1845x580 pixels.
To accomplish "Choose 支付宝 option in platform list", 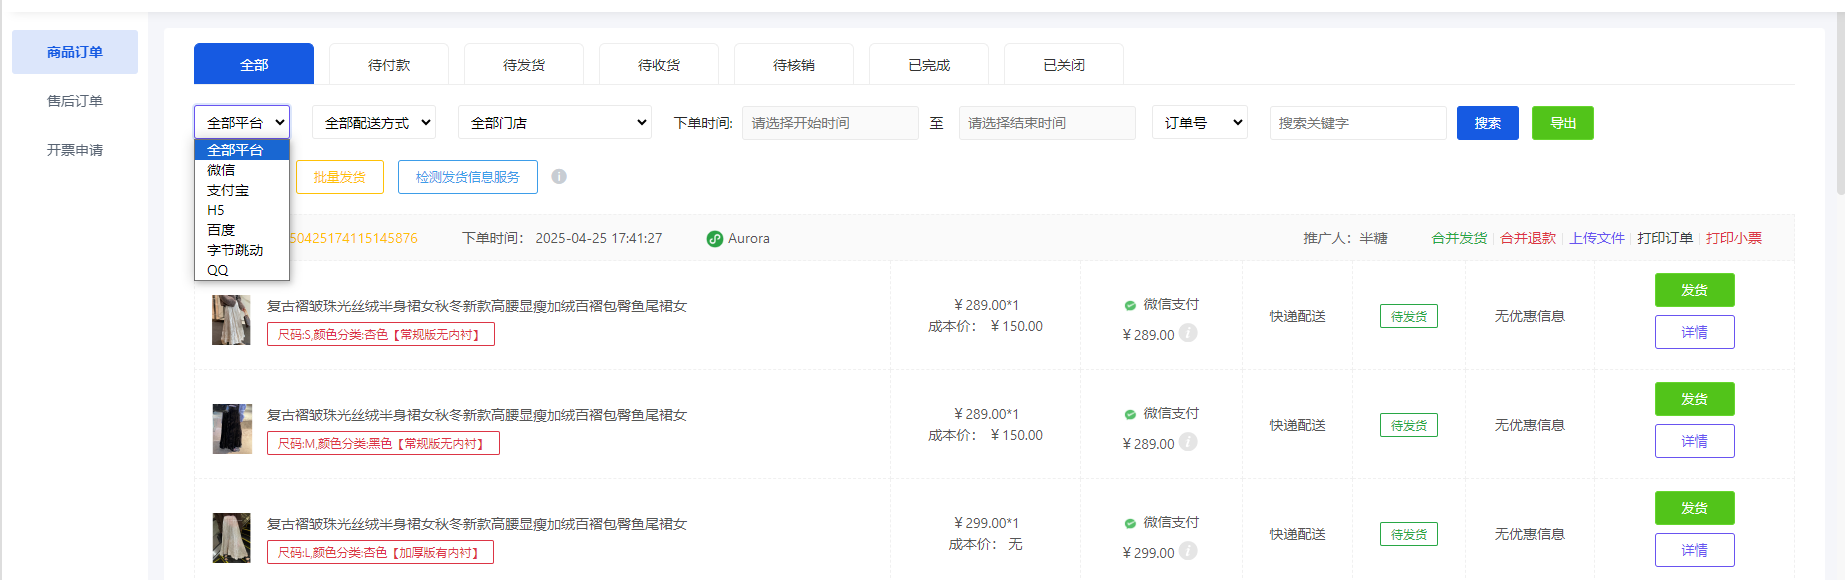I will (x=228, y=190).
